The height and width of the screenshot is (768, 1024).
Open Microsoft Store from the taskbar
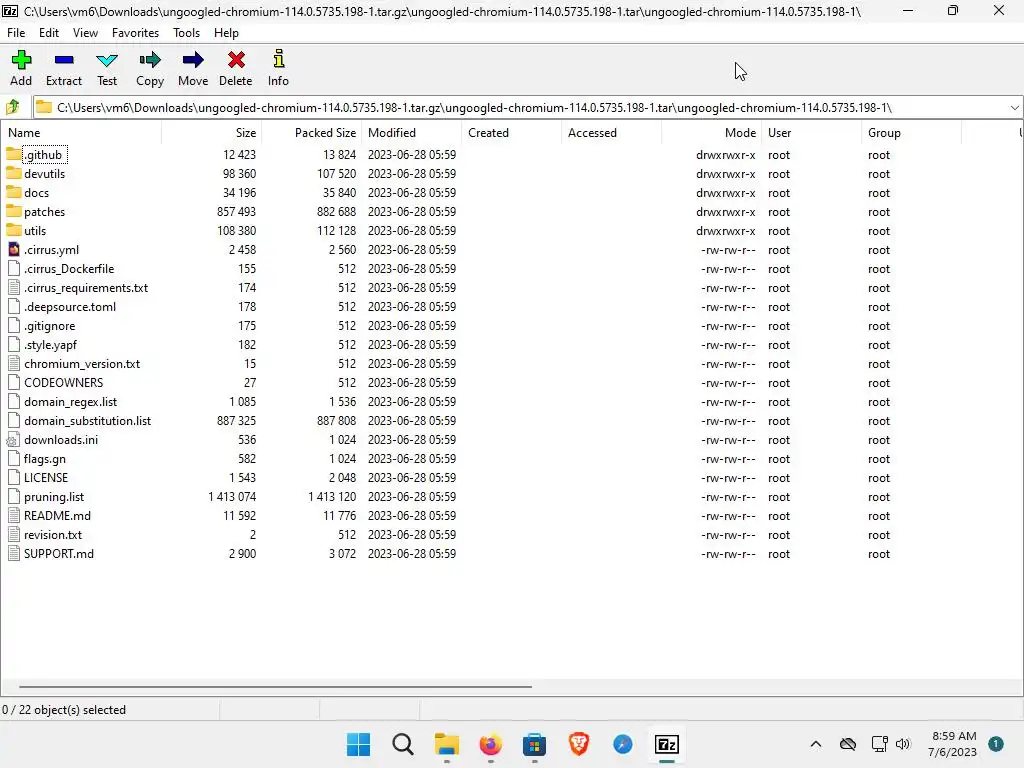click(x=534, y=744)
